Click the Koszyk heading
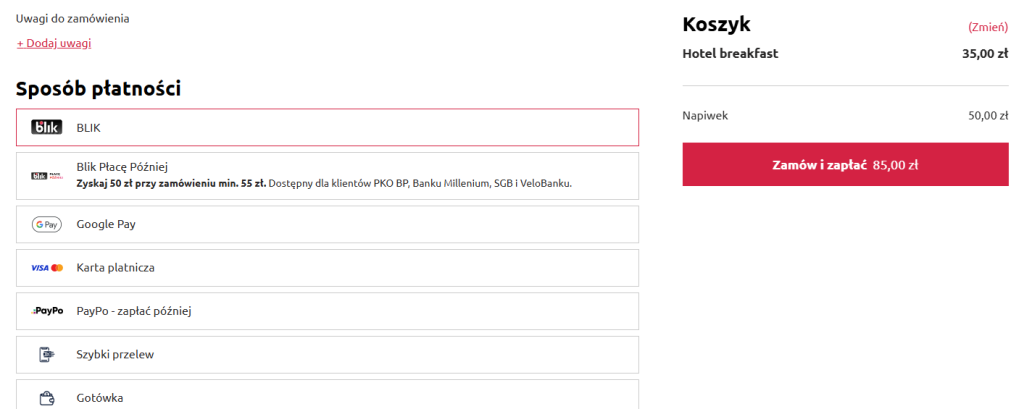Screen dimensions: 1024x409 716,24
